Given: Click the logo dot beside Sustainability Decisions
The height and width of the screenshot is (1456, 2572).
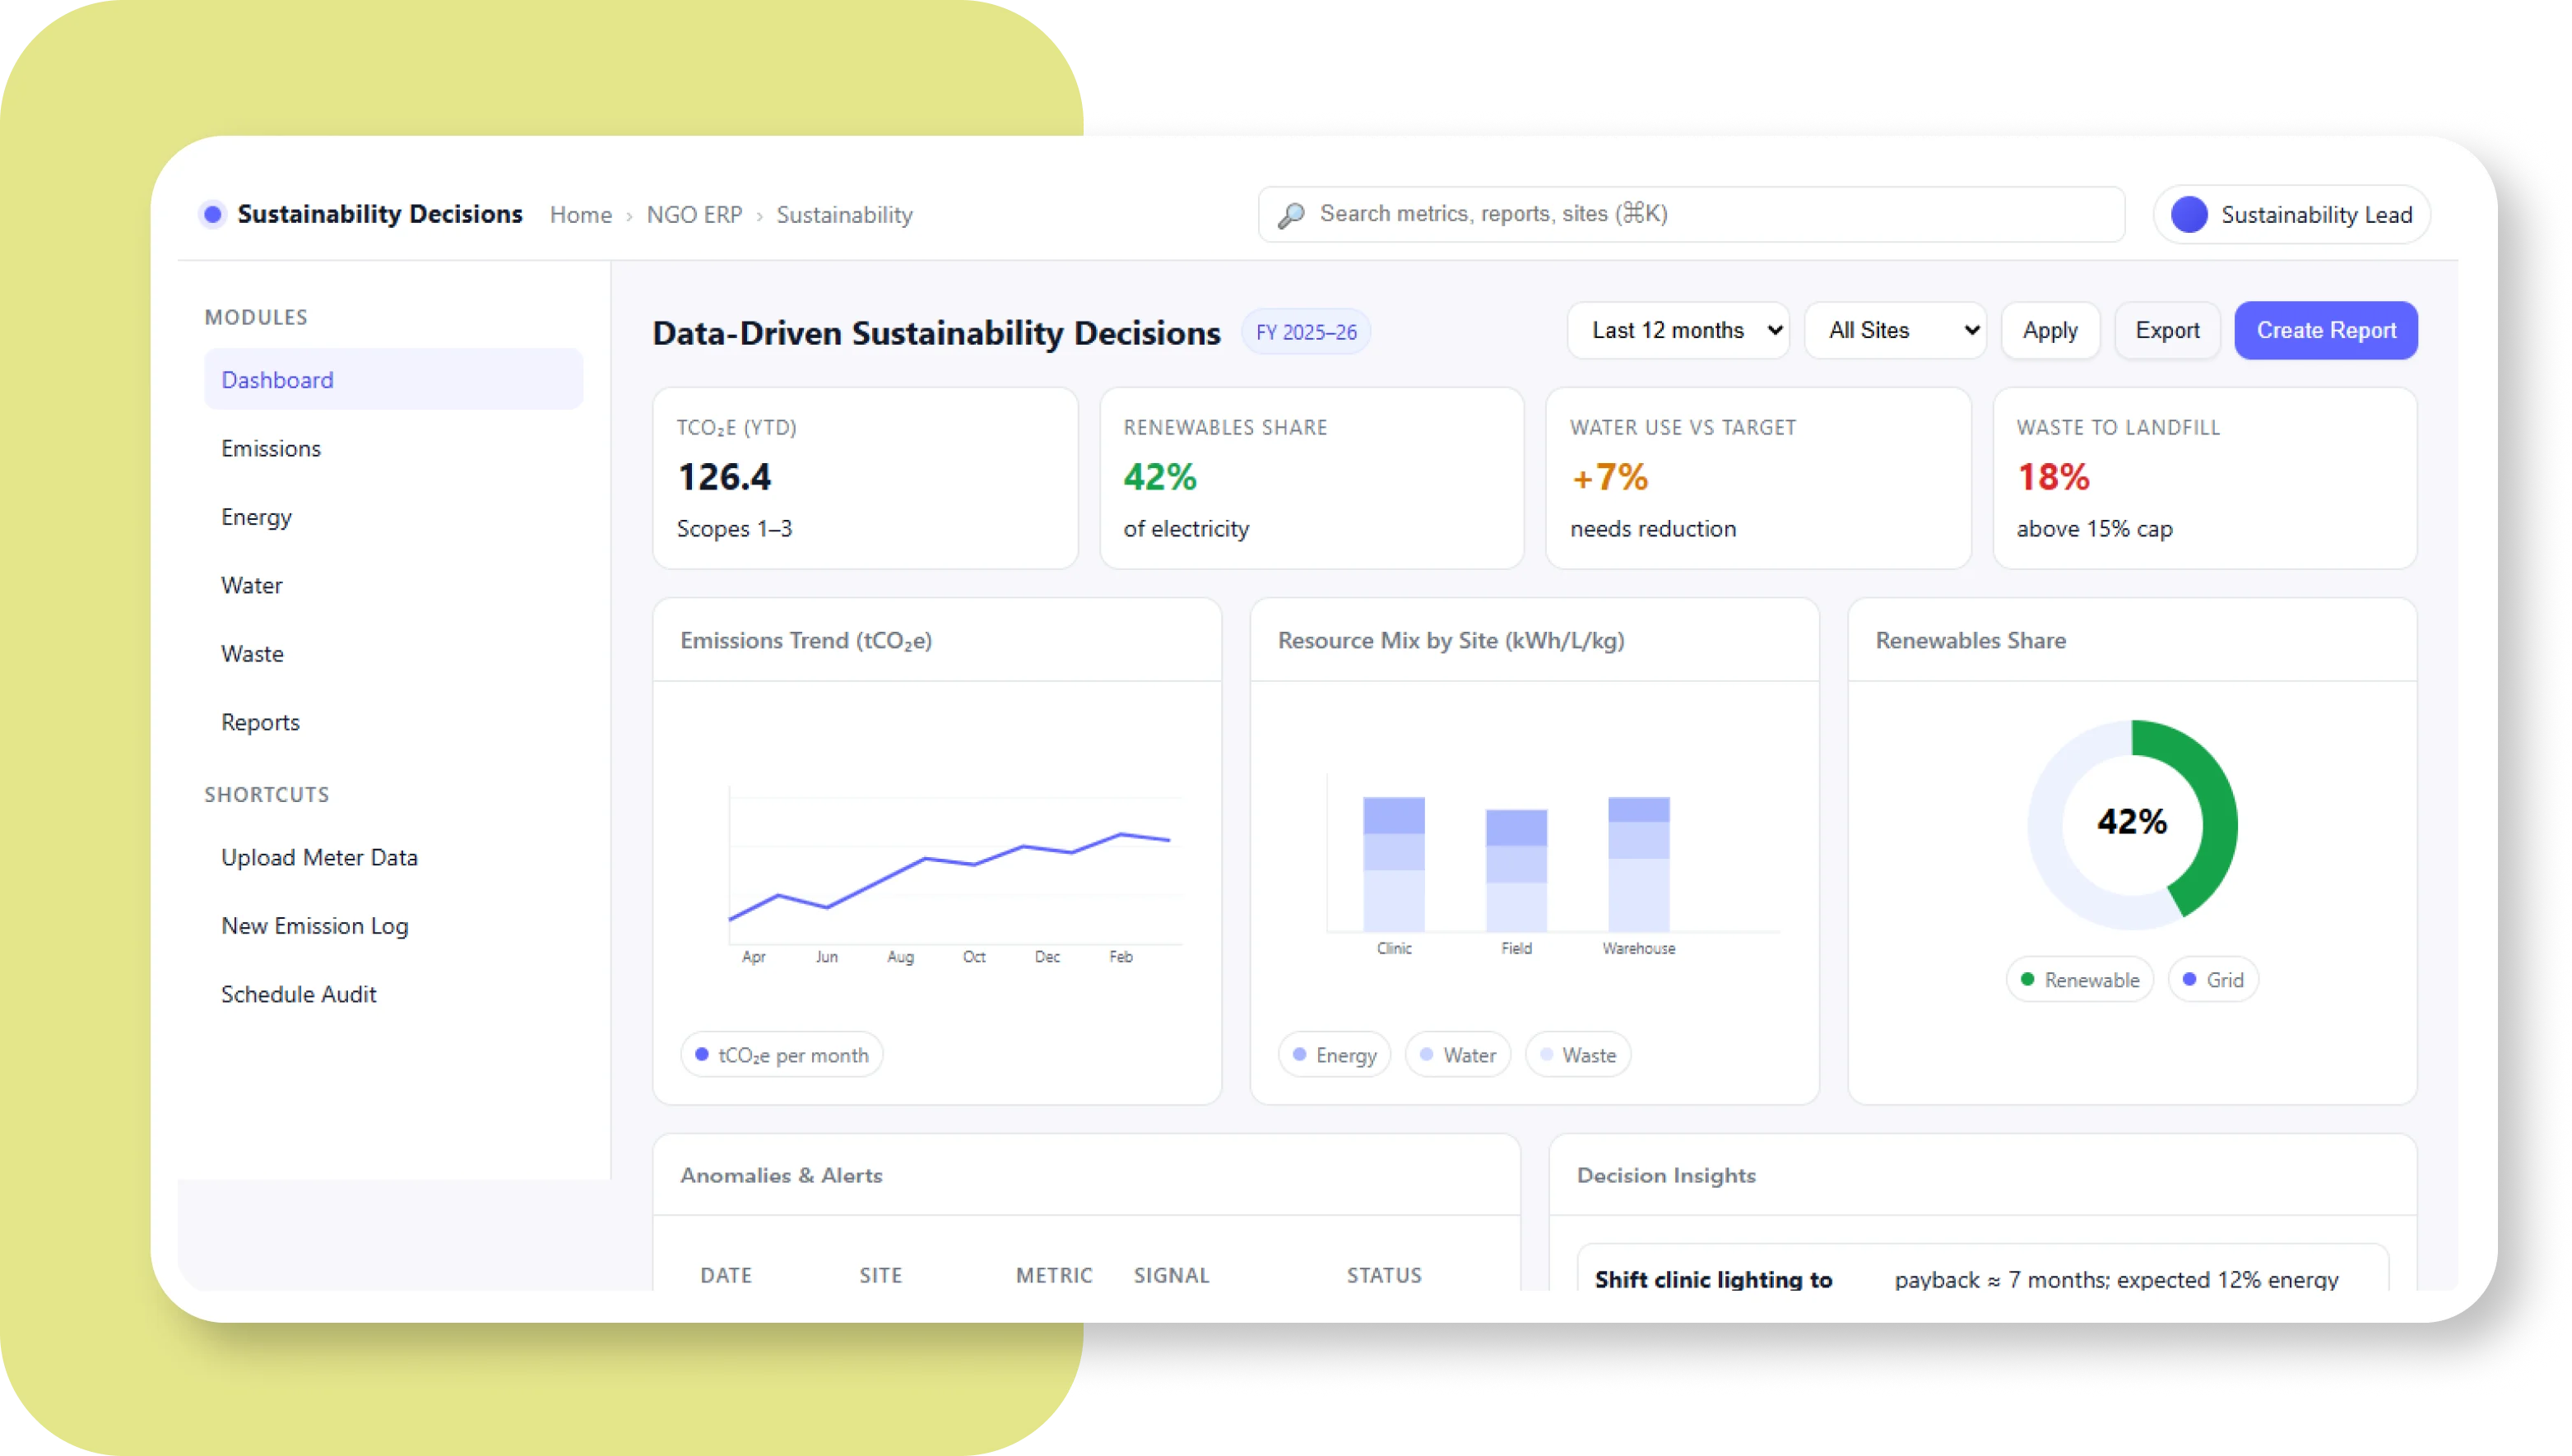Looking at the screenshot, I should point(213,214).
